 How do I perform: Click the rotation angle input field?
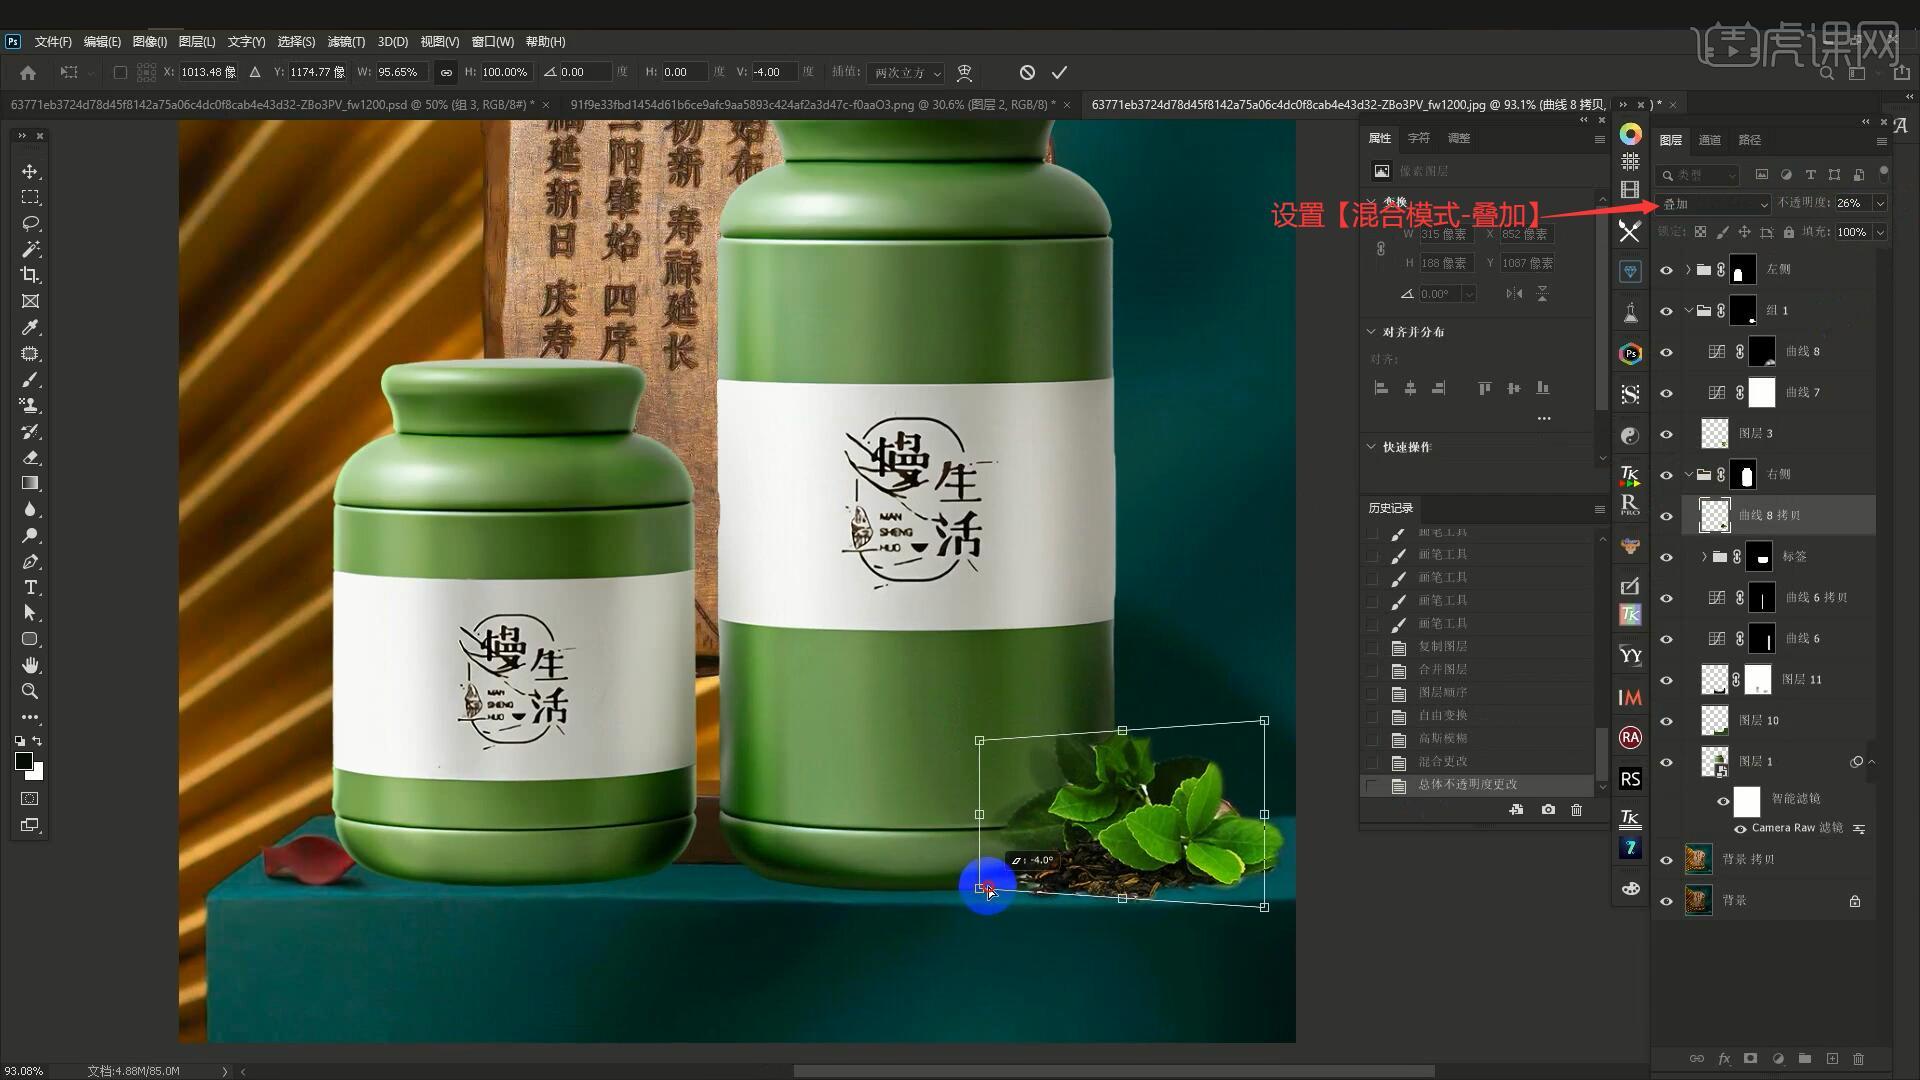pyautogui.click(x=585, y=72)
